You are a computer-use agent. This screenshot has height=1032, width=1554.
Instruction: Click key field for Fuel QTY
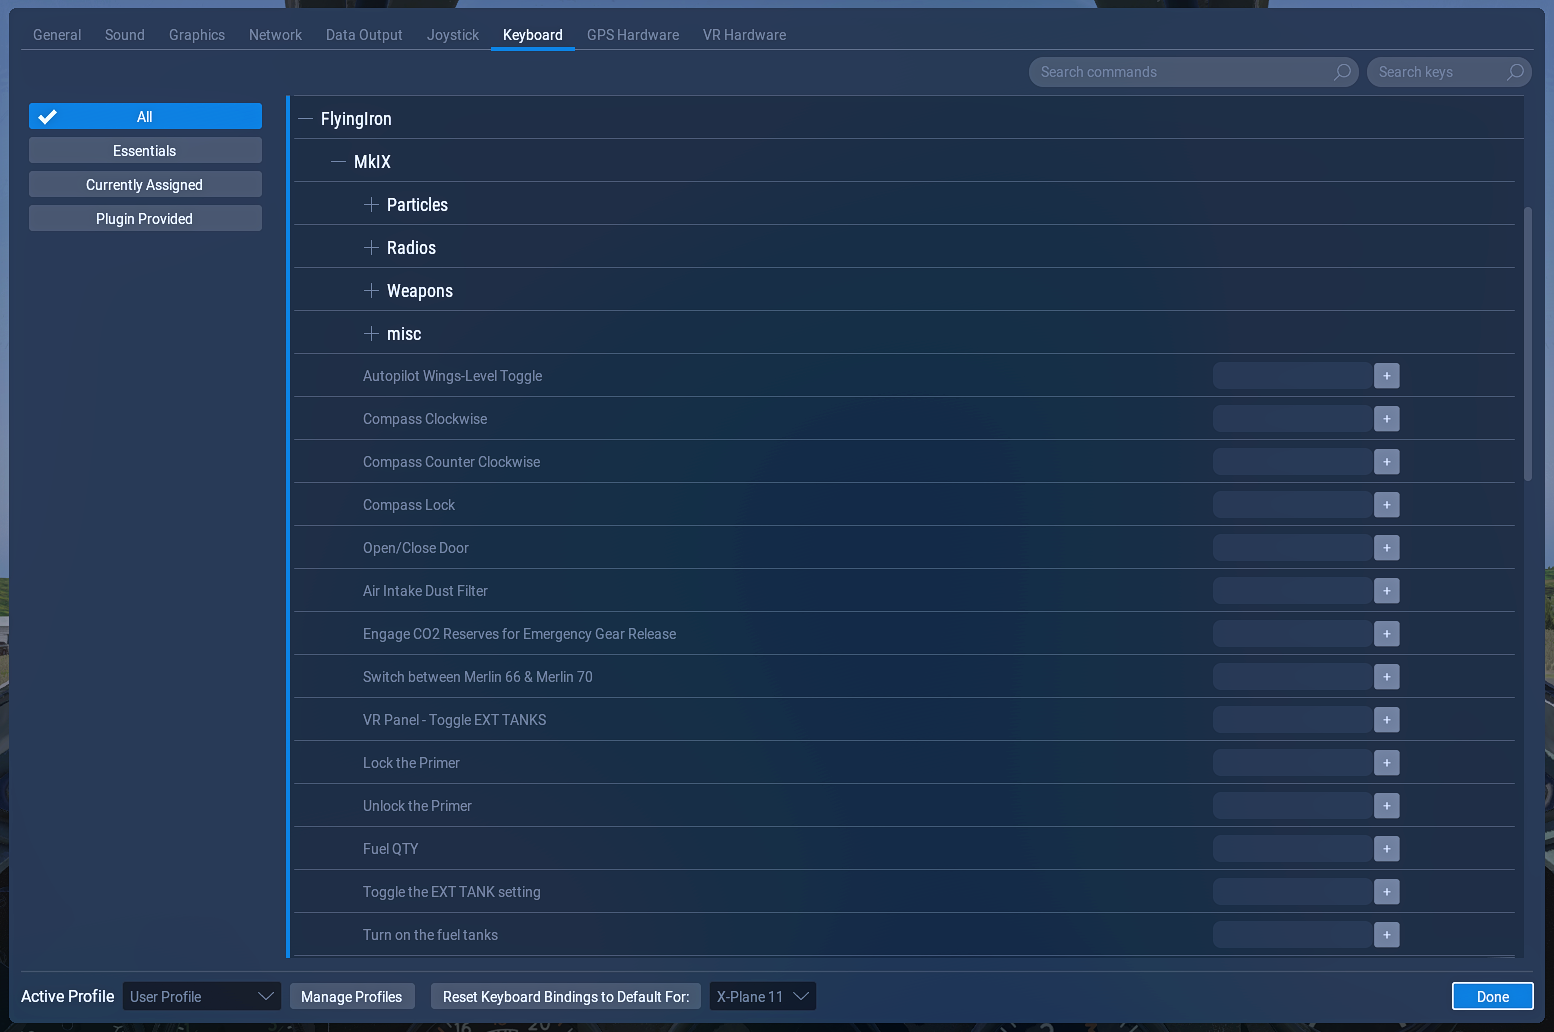(1292, 849)
